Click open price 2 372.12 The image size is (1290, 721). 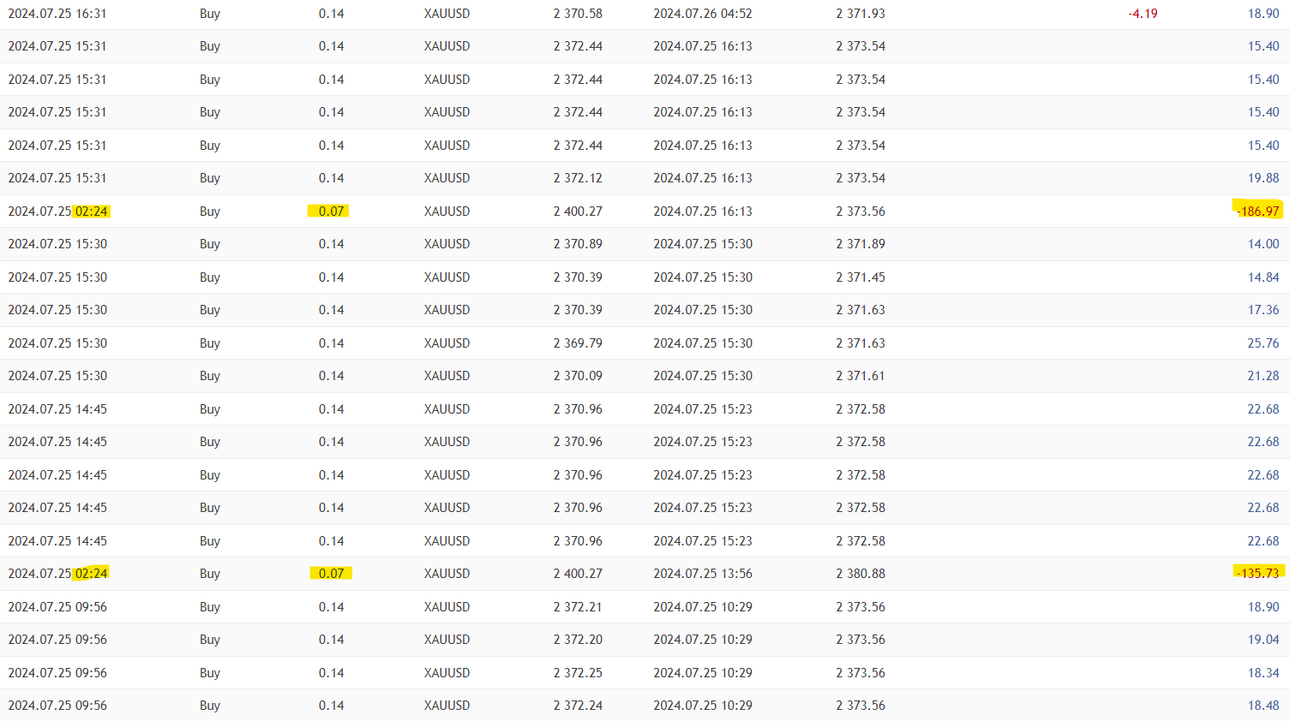(x=578, y=178)
